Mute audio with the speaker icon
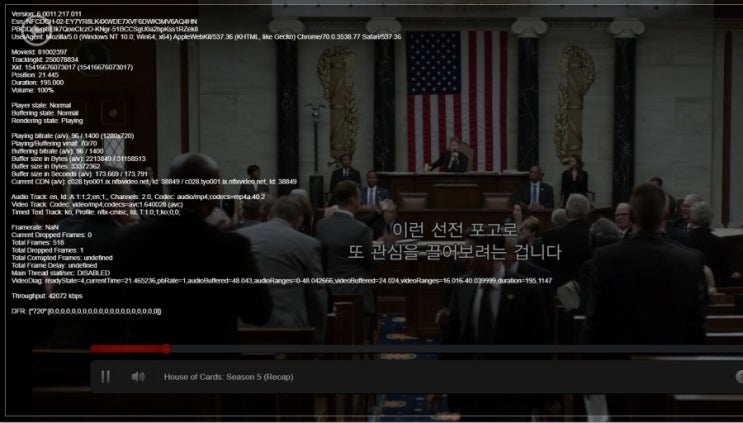The height and width of the screenshot is (423, 743). coord(138,377)
